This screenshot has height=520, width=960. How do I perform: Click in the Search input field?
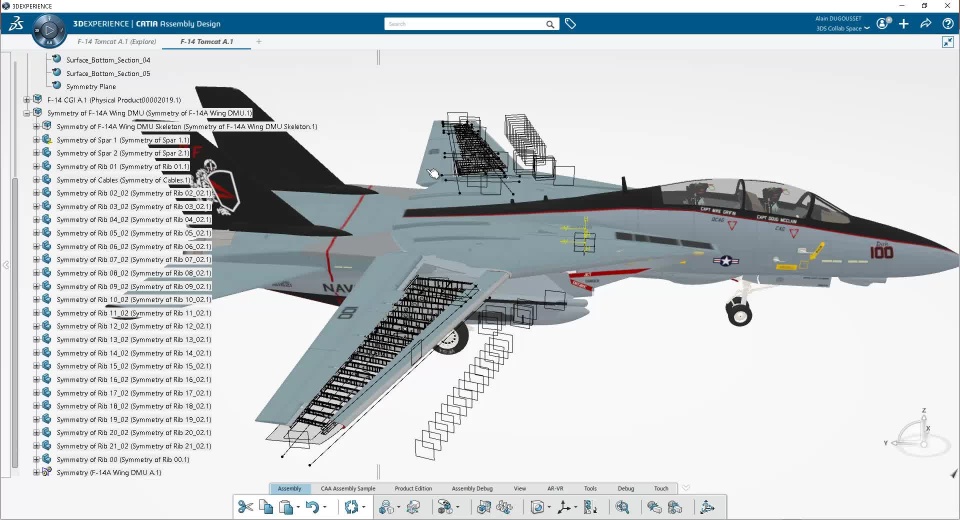pos(464,24)
